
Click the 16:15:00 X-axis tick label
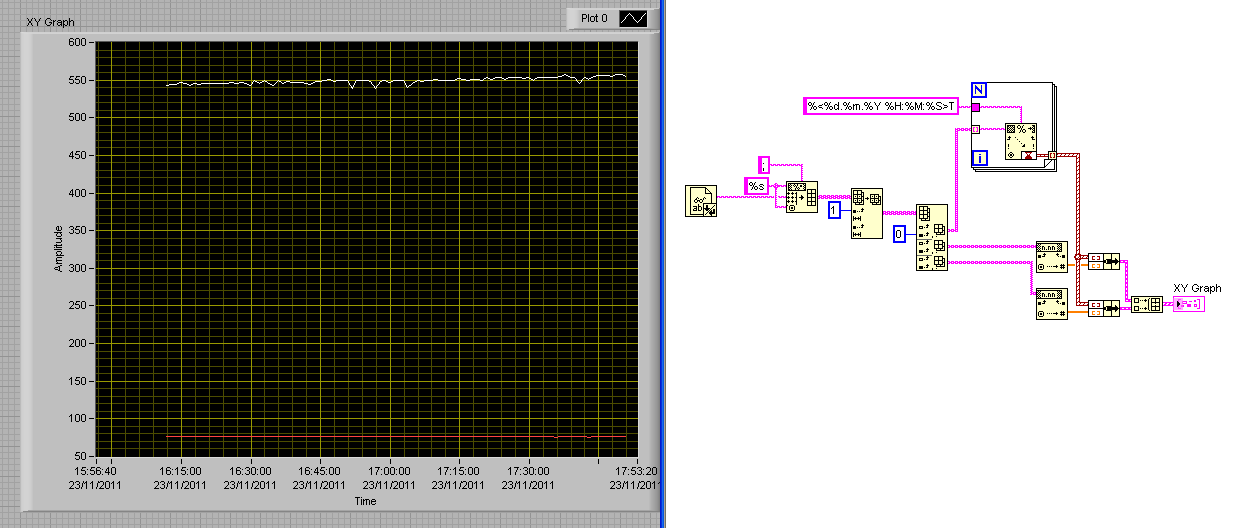tap(180, 471)
